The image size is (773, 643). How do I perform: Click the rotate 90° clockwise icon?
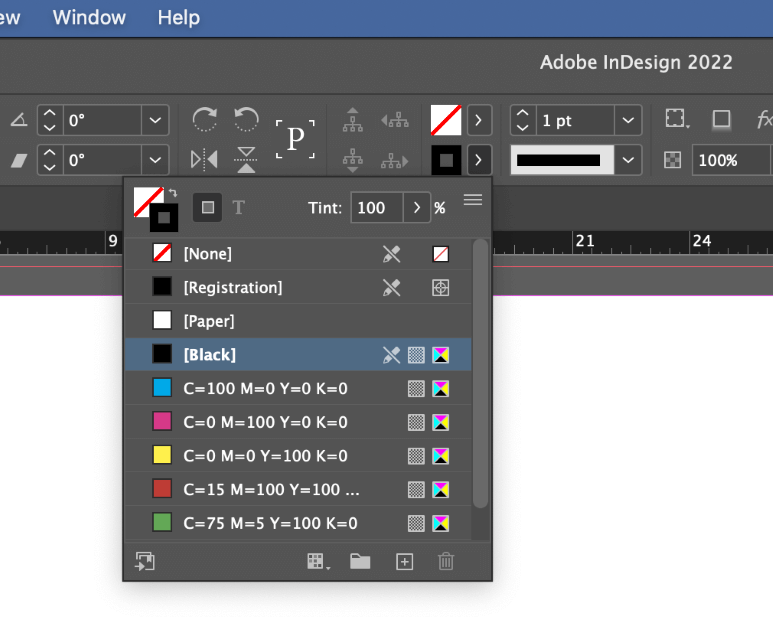point(205,119)
